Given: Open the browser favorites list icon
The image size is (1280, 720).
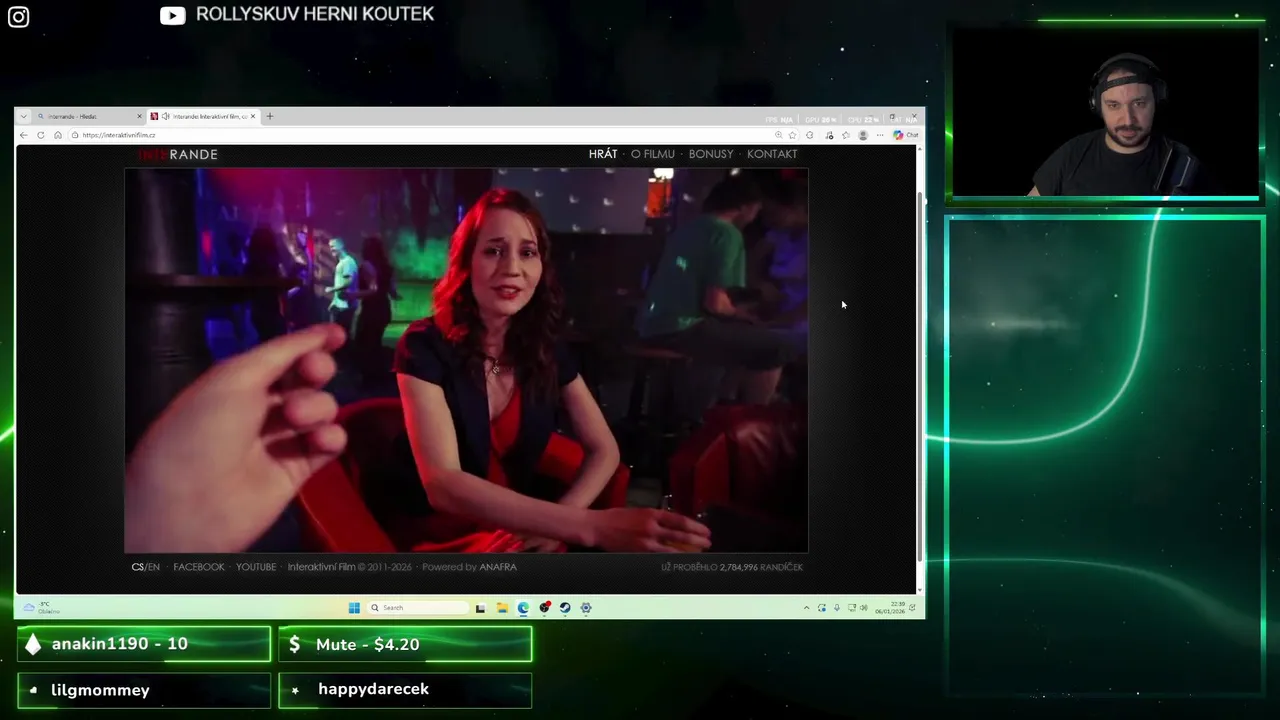Looking at the screenshot, I should [846, 135].
